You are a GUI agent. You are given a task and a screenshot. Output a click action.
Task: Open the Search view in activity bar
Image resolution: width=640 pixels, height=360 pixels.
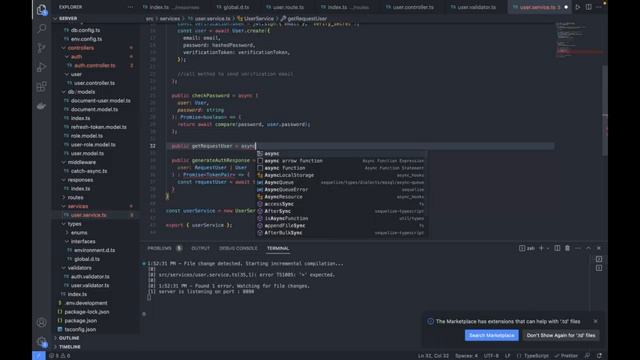(42, 28)
